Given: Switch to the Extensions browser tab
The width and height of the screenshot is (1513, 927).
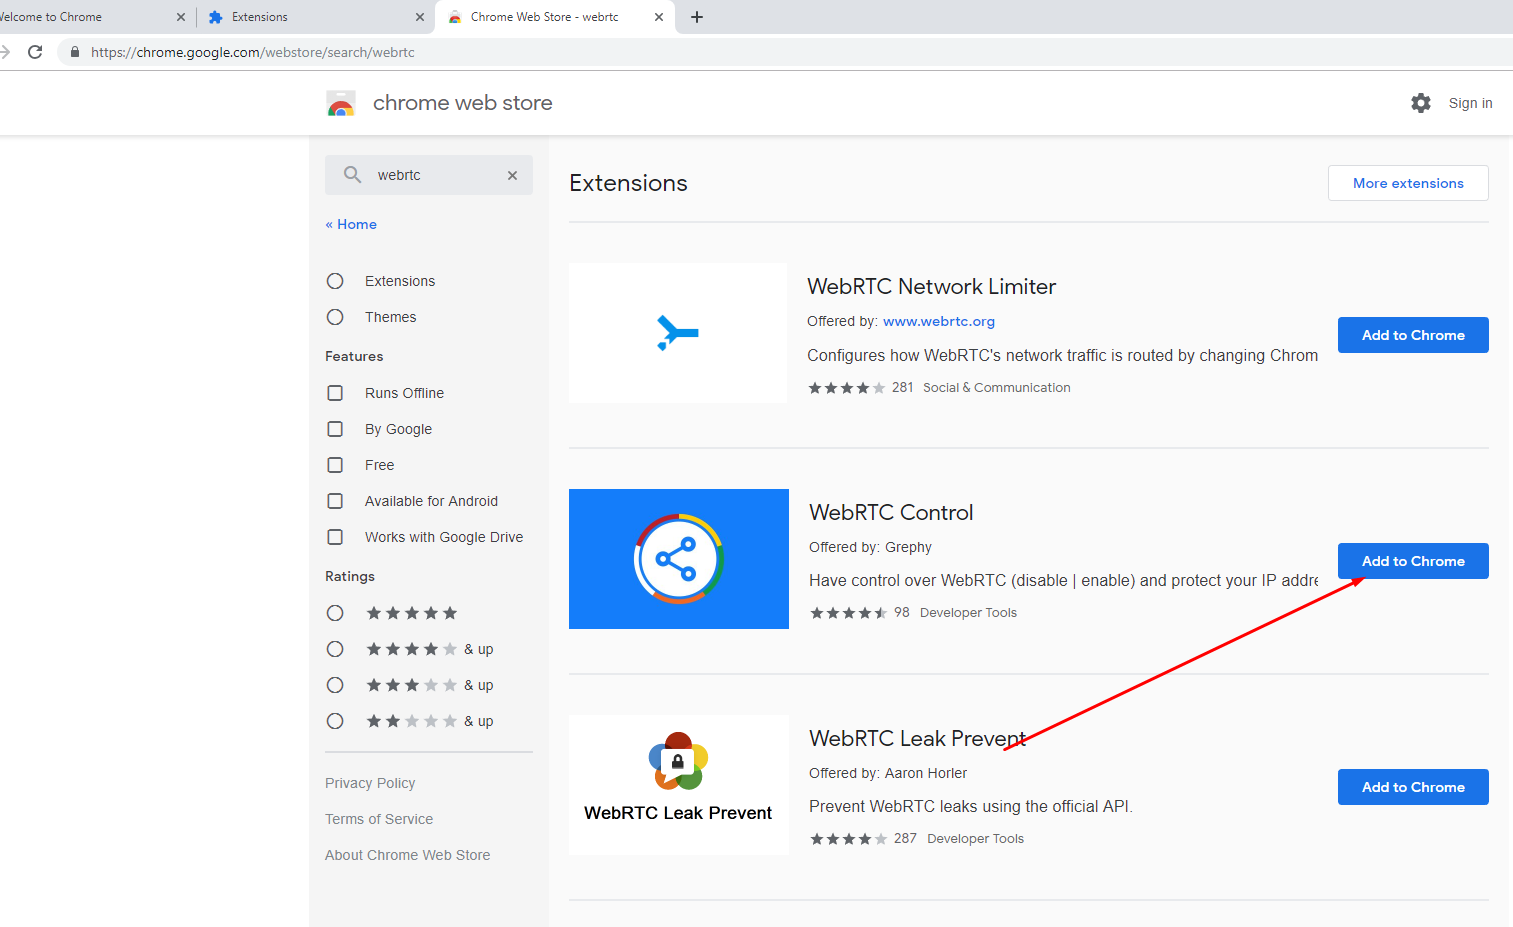Looking at the screenshot, I should [315, 17].
